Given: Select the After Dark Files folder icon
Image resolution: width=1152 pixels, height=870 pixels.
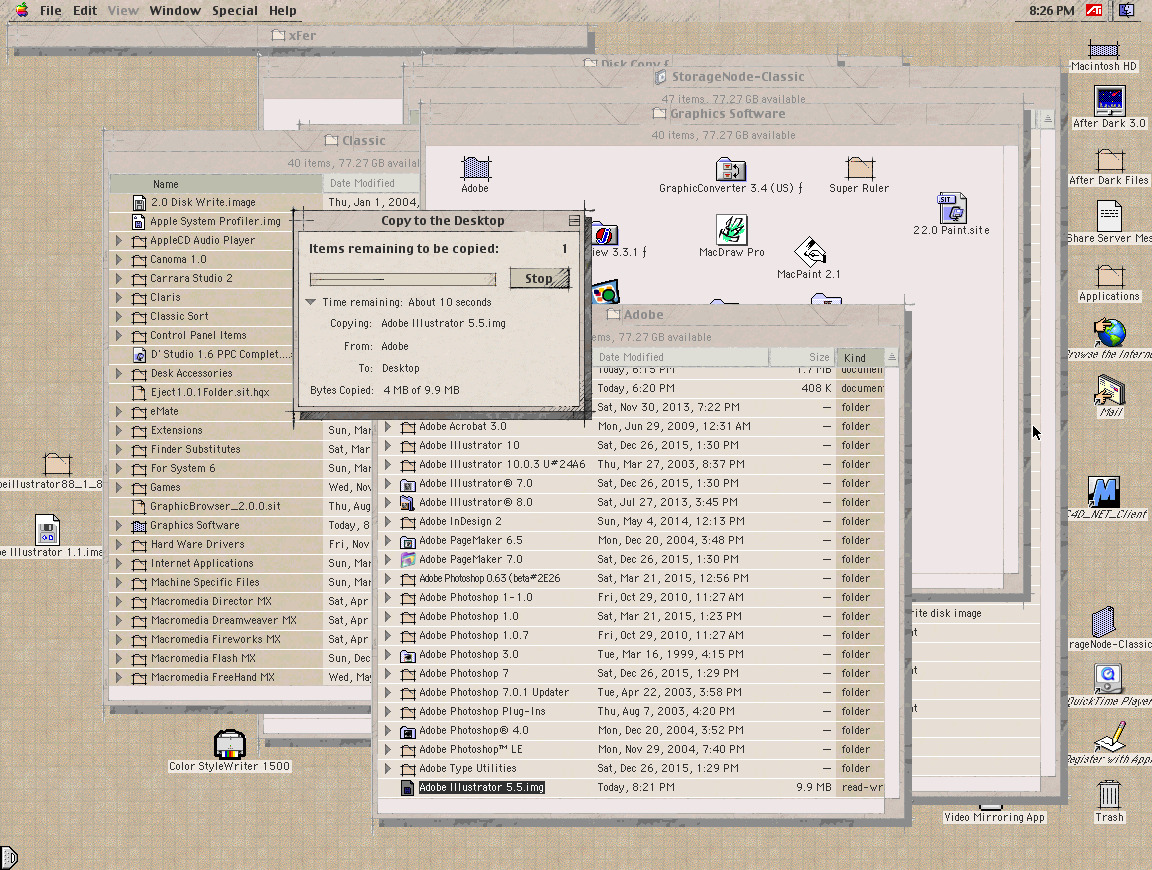Looking at the screenshot, I should [x=1109, y=159].
